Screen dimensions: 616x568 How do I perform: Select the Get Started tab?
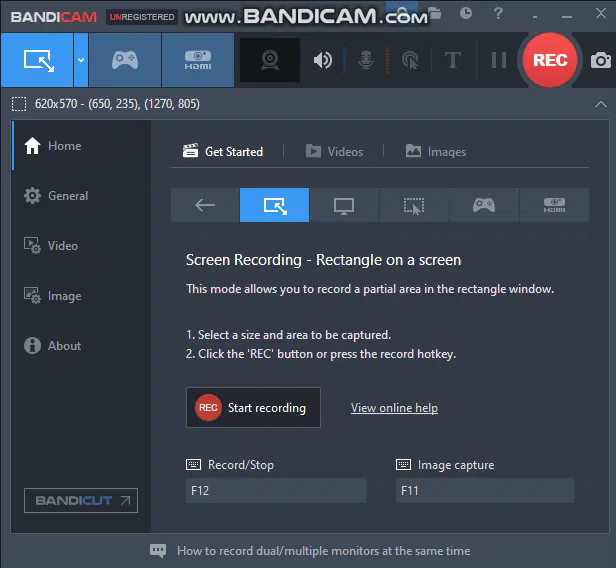[x=223, y=151]
